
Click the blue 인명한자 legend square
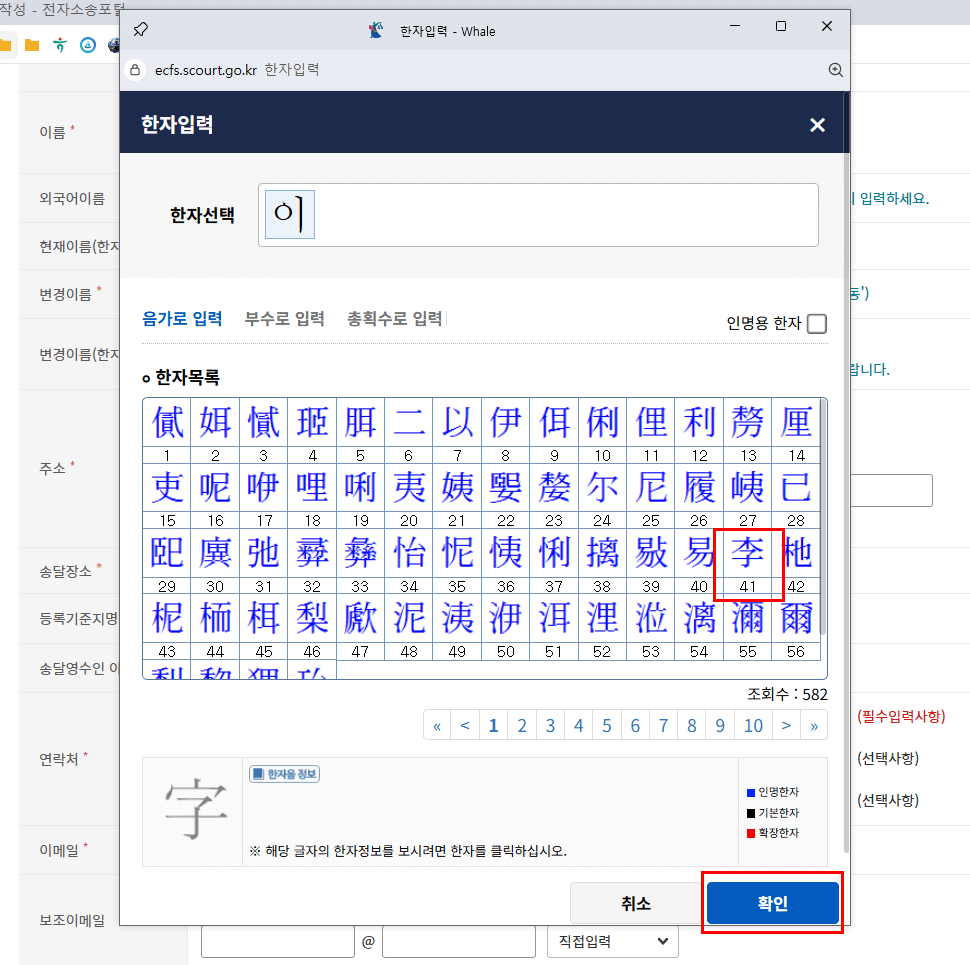[x=749, y=792]
